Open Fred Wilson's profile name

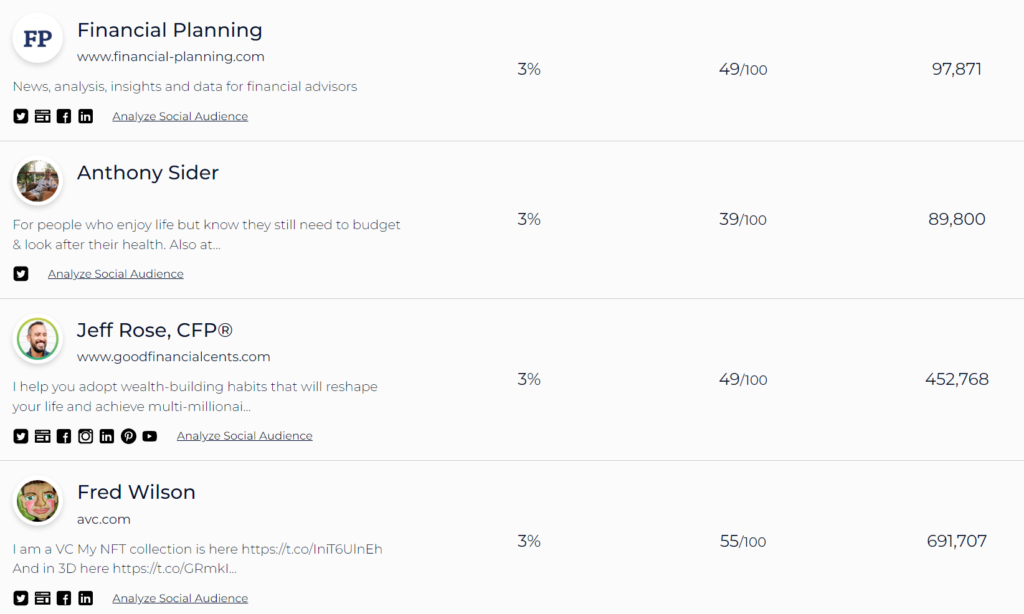pos(136,492)
